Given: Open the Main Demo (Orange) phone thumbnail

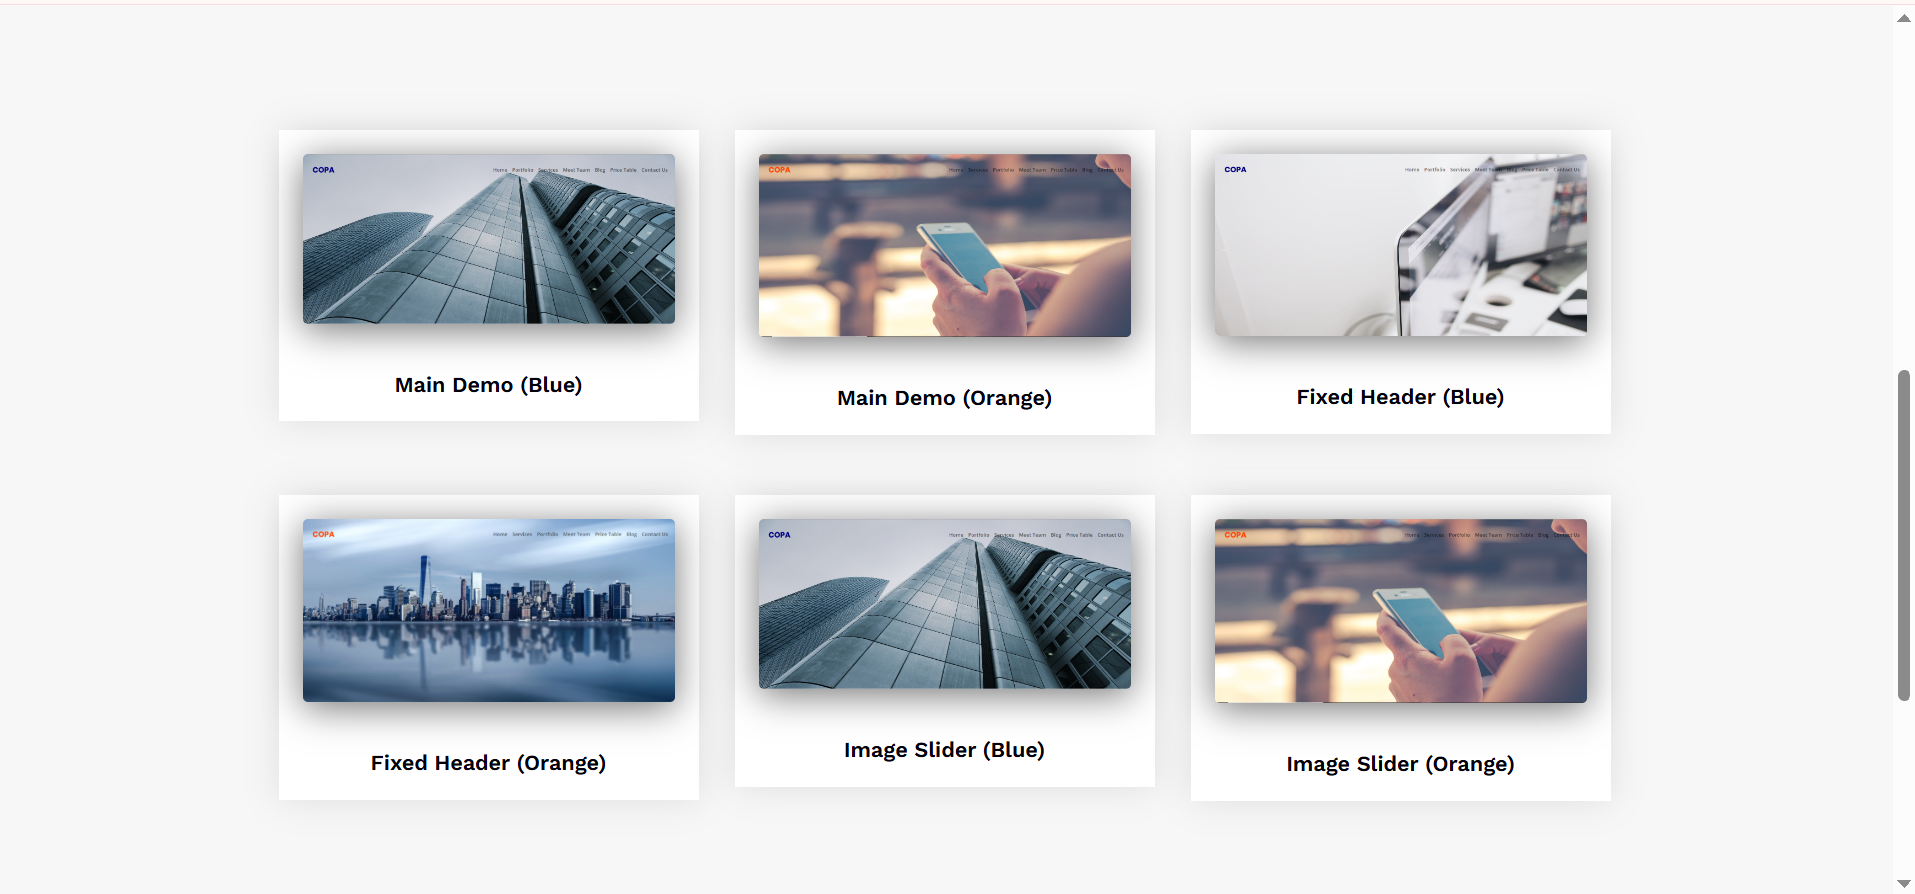Looking at the screenshot, I should tap(944, 246).
